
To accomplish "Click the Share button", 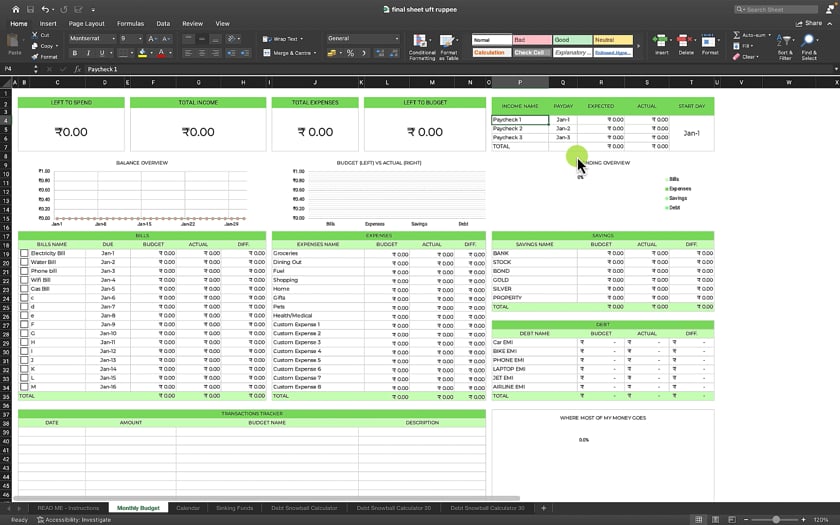I will (x=809, y=23).
